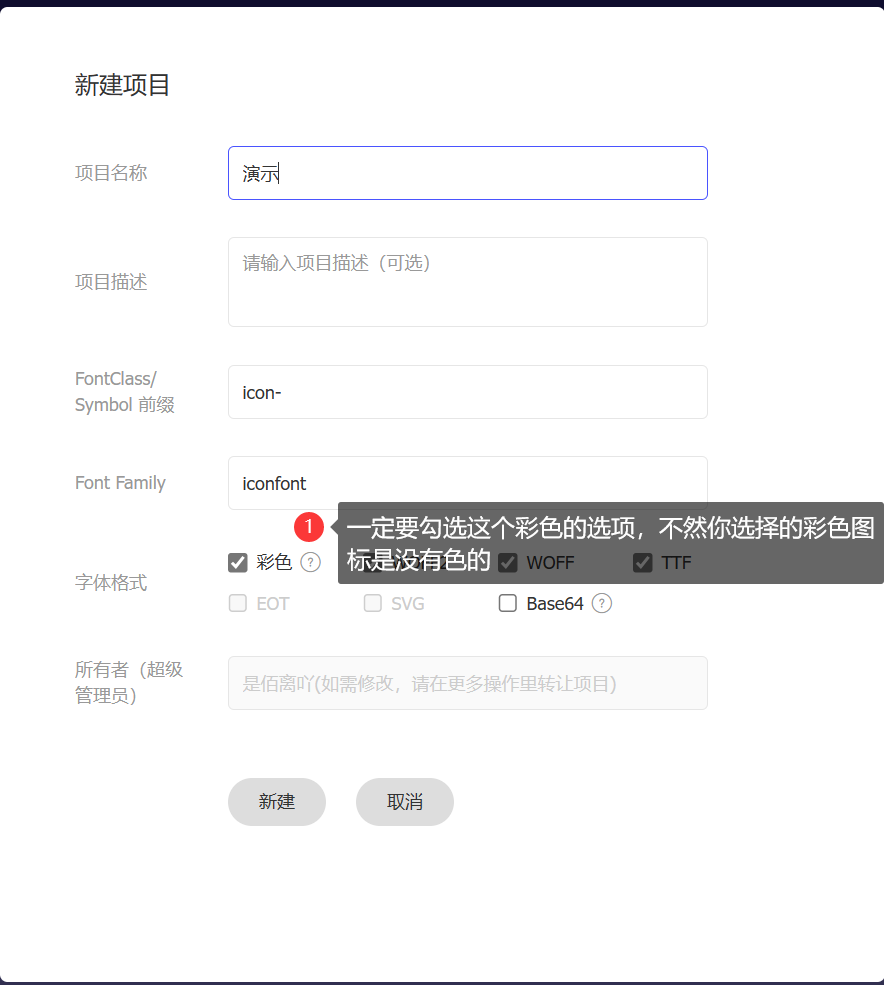Image resolution: width=884 pixels, height=985 pixels.
Task: Click the Font Family field showing iconfont
Action: coord(467,483)
